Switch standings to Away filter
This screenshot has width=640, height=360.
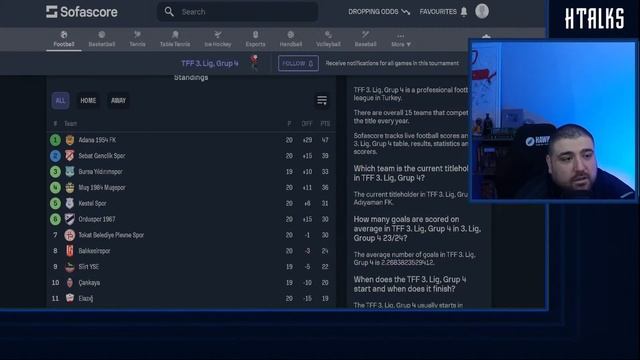point(118,100)
